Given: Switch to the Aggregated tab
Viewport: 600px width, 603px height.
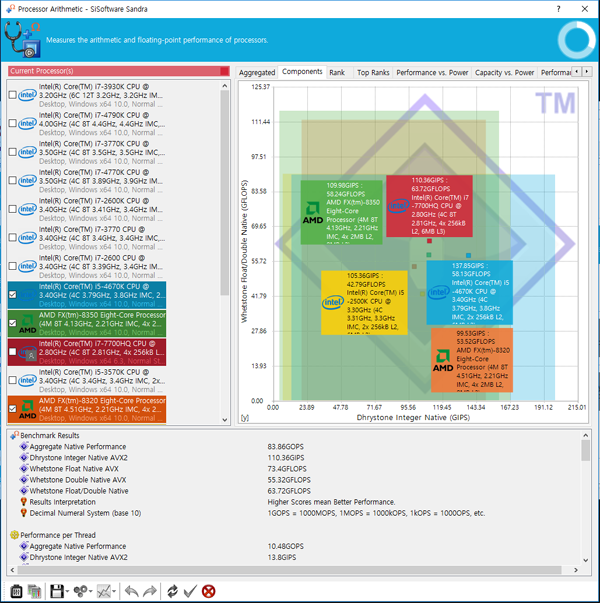Looking at the screenshot, I should coord(257,72).
